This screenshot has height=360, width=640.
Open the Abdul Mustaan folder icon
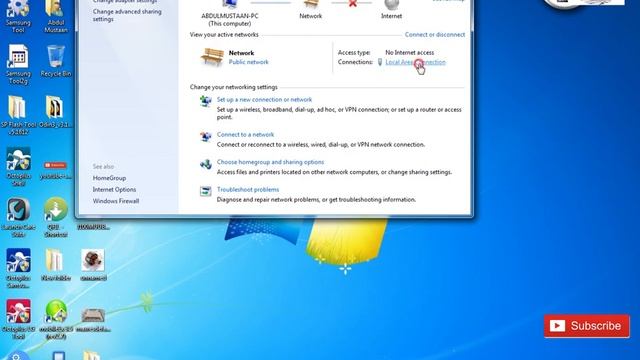pyautogui.click(x=56, y=16)
